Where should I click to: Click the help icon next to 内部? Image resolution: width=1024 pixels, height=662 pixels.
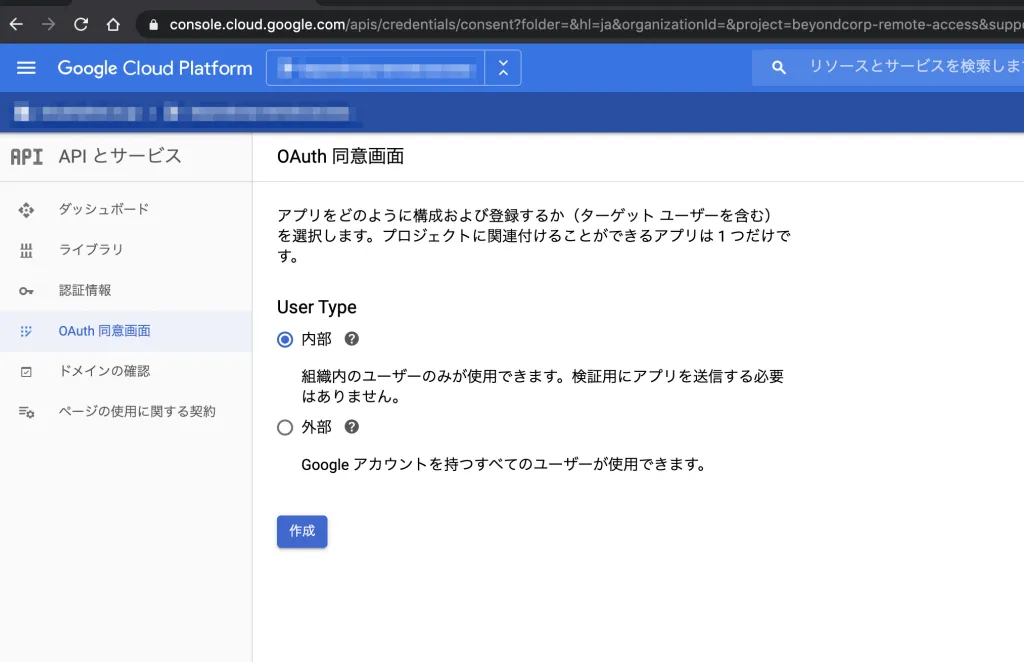pyautogui.click(x=351, y=339)
